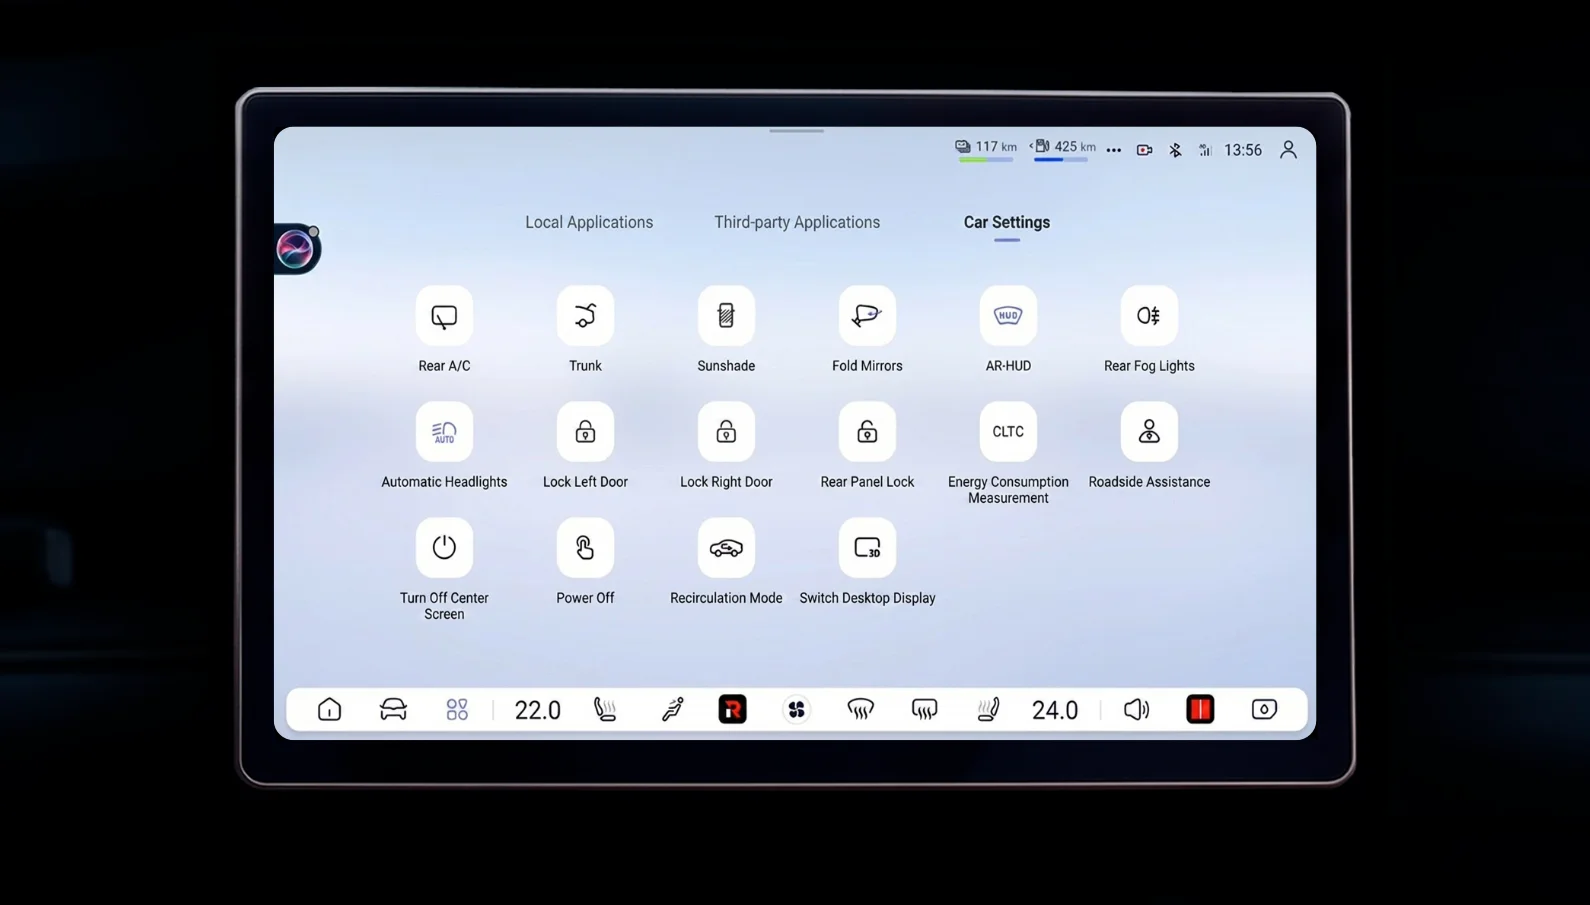Screen dimensions: 1590x905
Task: Open CLTC Energy Consumption Measurement
Action: pos(1008,432)
